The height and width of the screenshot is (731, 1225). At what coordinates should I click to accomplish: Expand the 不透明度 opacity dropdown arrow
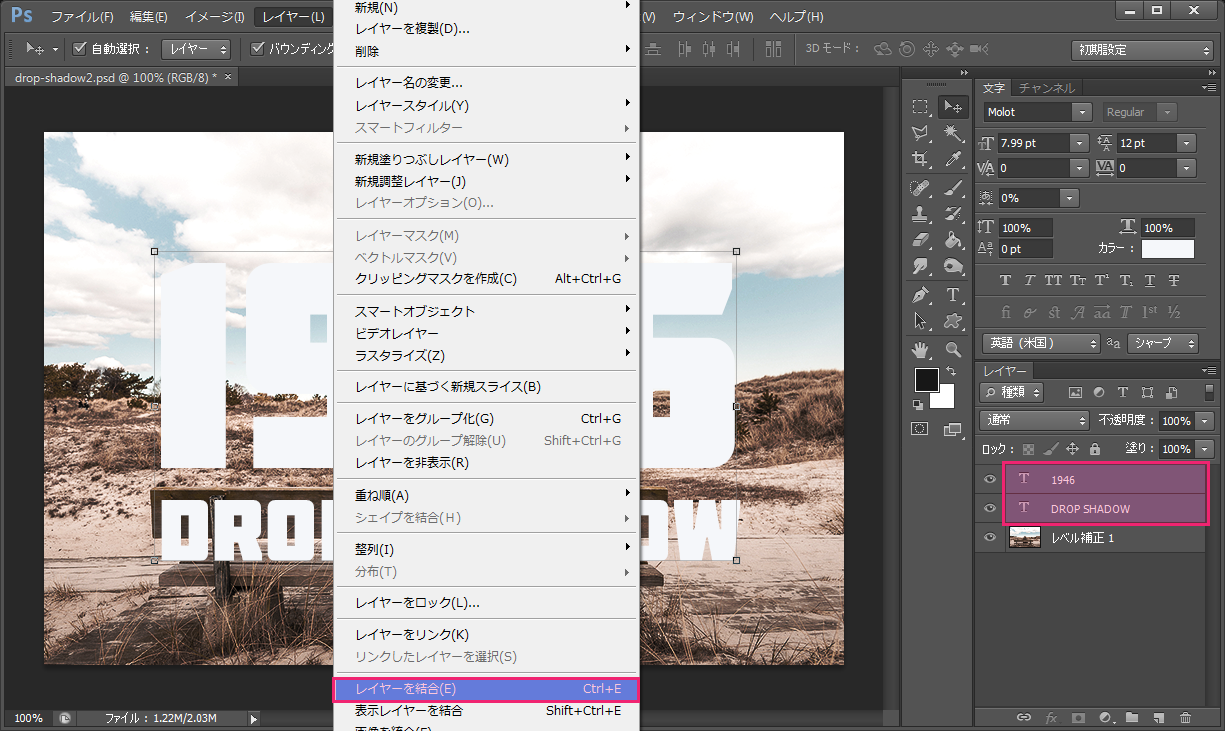click(1204, 421)
